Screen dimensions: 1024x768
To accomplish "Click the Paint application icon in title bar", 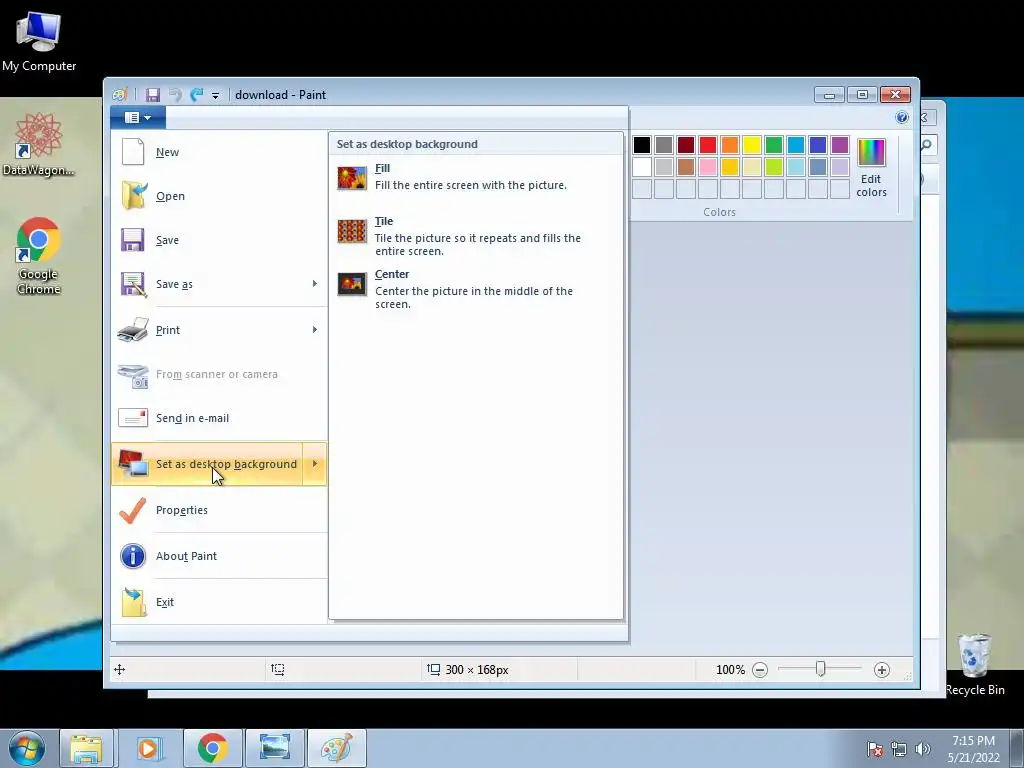I will click(120, 95).
